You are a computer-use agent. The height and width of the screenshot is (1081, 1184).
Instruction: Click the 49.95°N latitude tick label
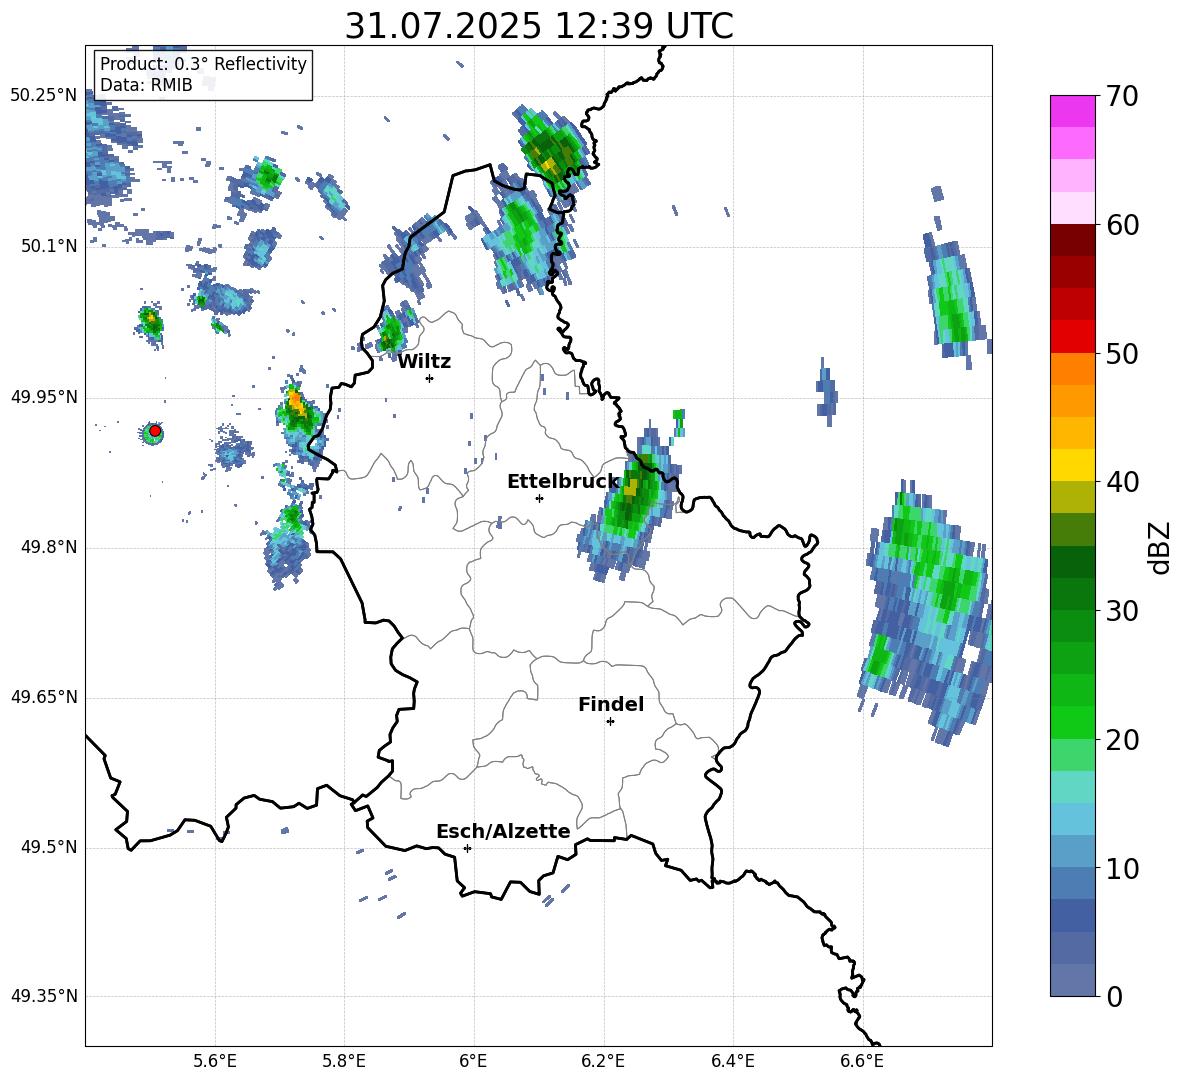click(x=44, y=397)
